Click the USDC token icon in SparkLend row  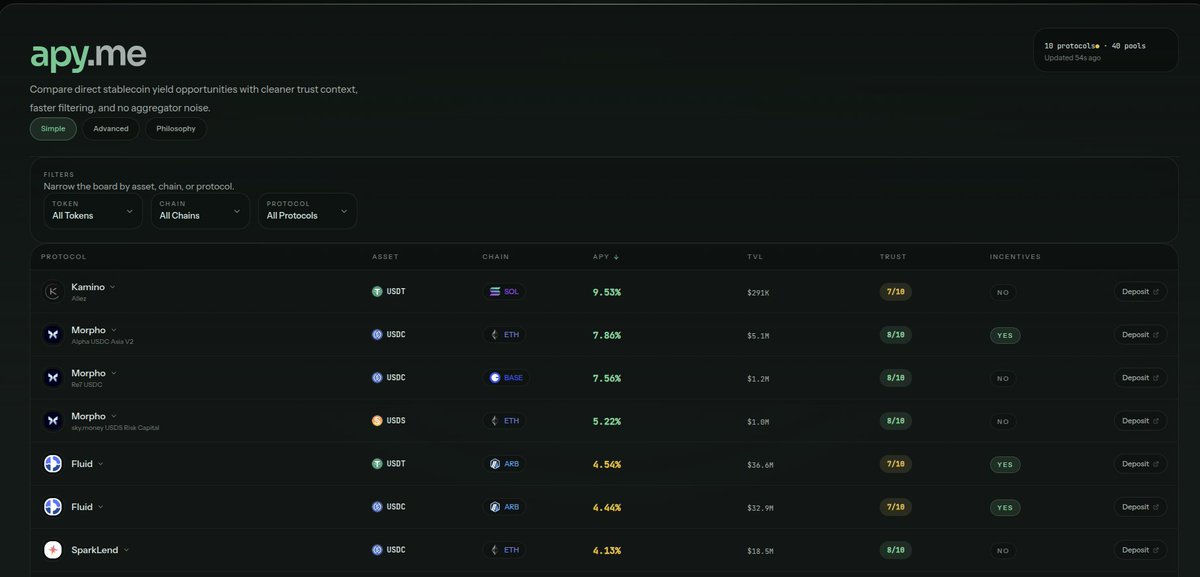[377, 550]
